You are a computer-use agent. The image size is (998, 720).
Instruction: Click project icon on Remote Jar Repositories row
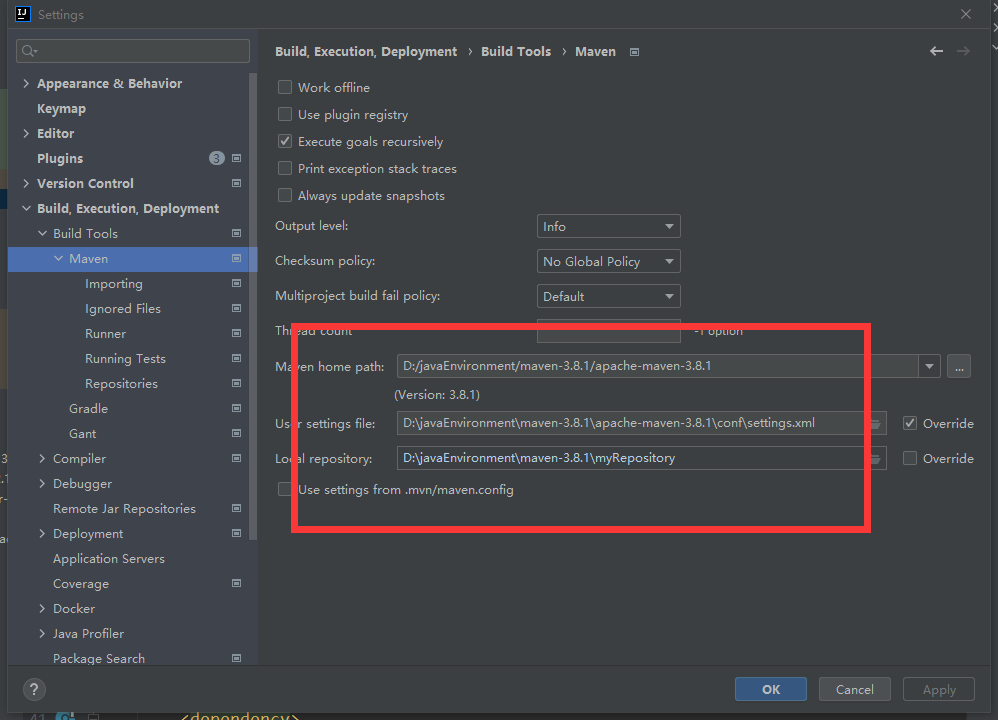pos(236,509)
